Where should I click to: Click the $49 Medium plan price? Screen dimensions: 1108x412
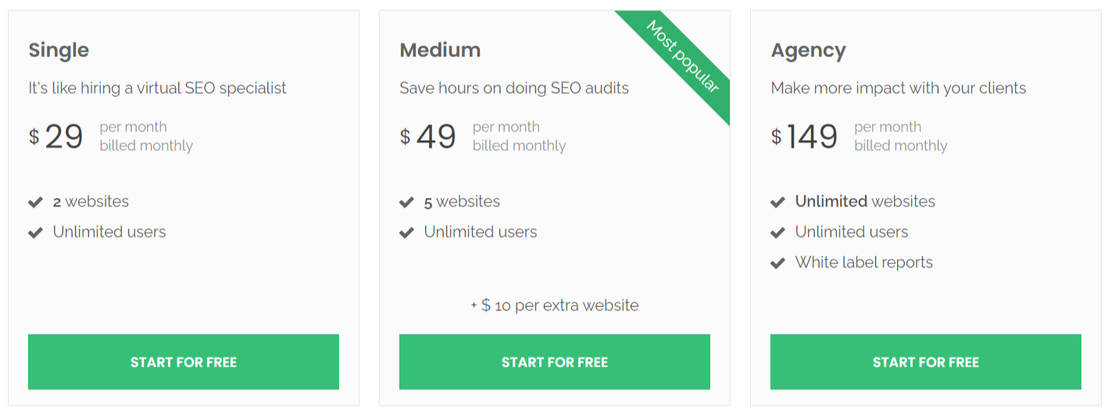point(429,136)
